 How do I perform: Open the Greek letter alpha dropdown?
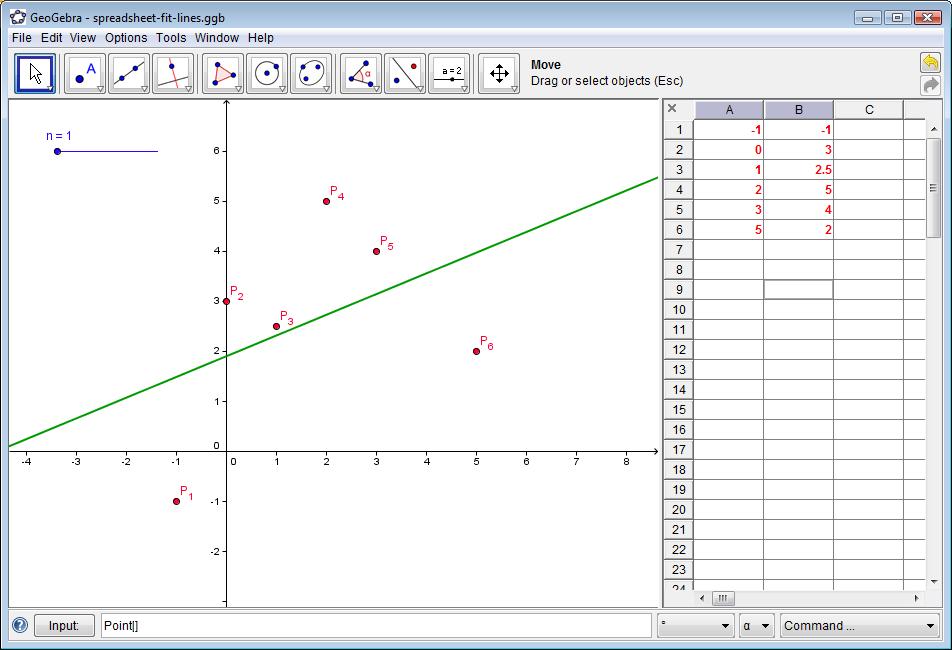click(756, 626)
